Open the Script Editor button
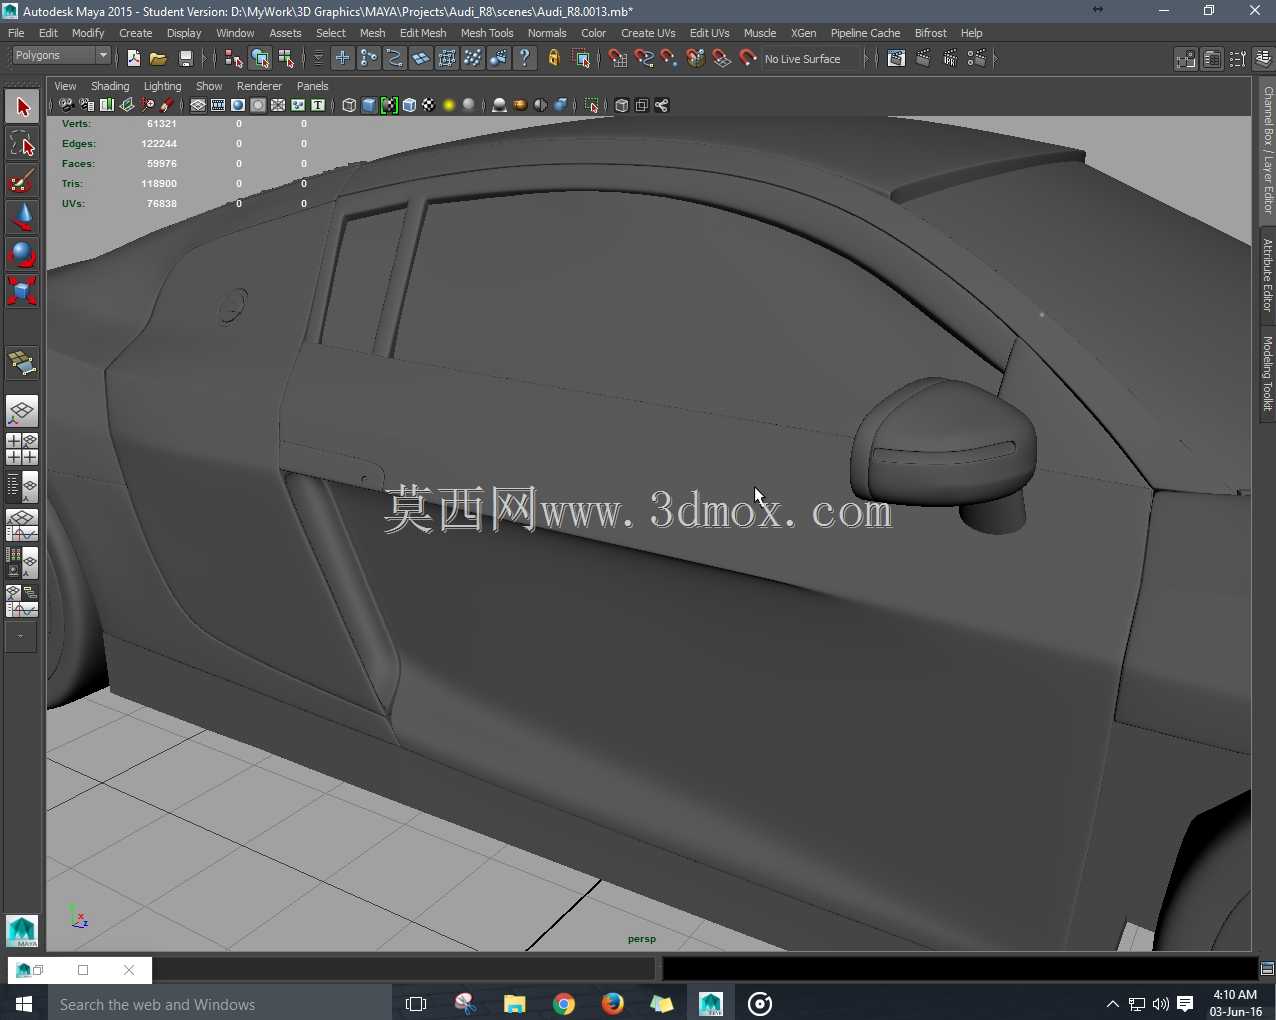The height and width of the screenshot is (1020, 1276). coord(1267,968)
